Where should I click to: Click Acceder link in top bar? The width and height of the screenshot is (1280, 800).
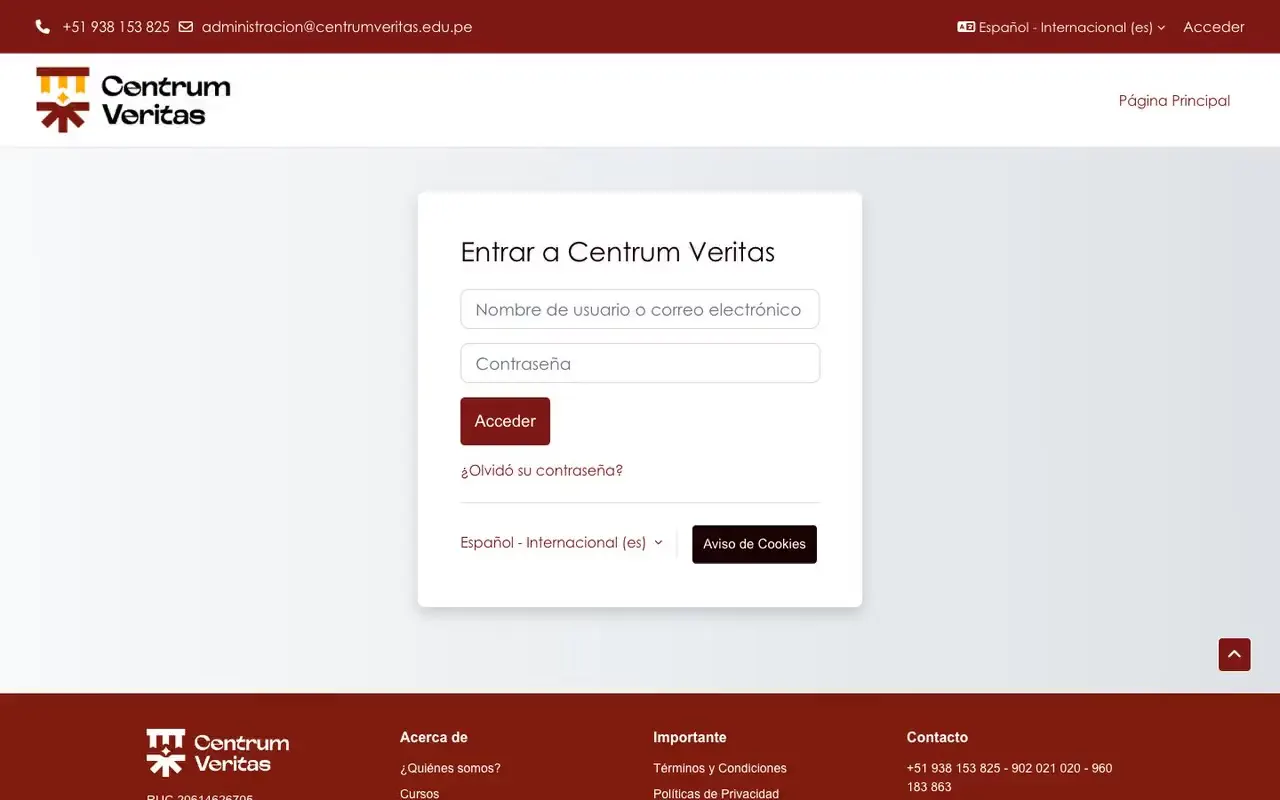point(1213,27)
